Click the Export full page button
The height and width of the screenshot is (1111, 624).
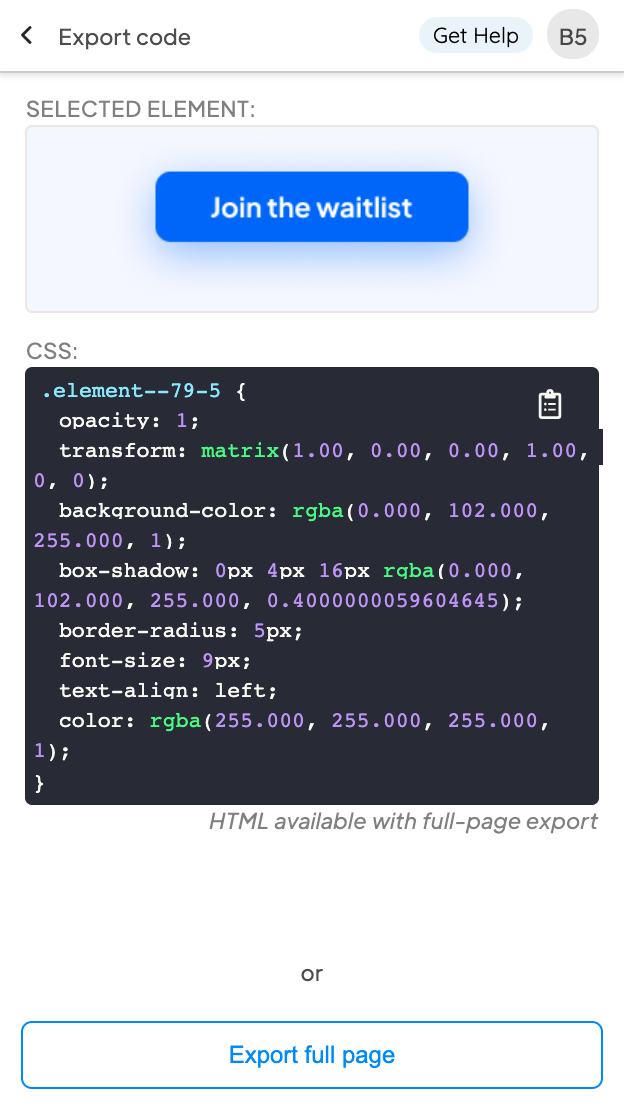coord(312,1055)
